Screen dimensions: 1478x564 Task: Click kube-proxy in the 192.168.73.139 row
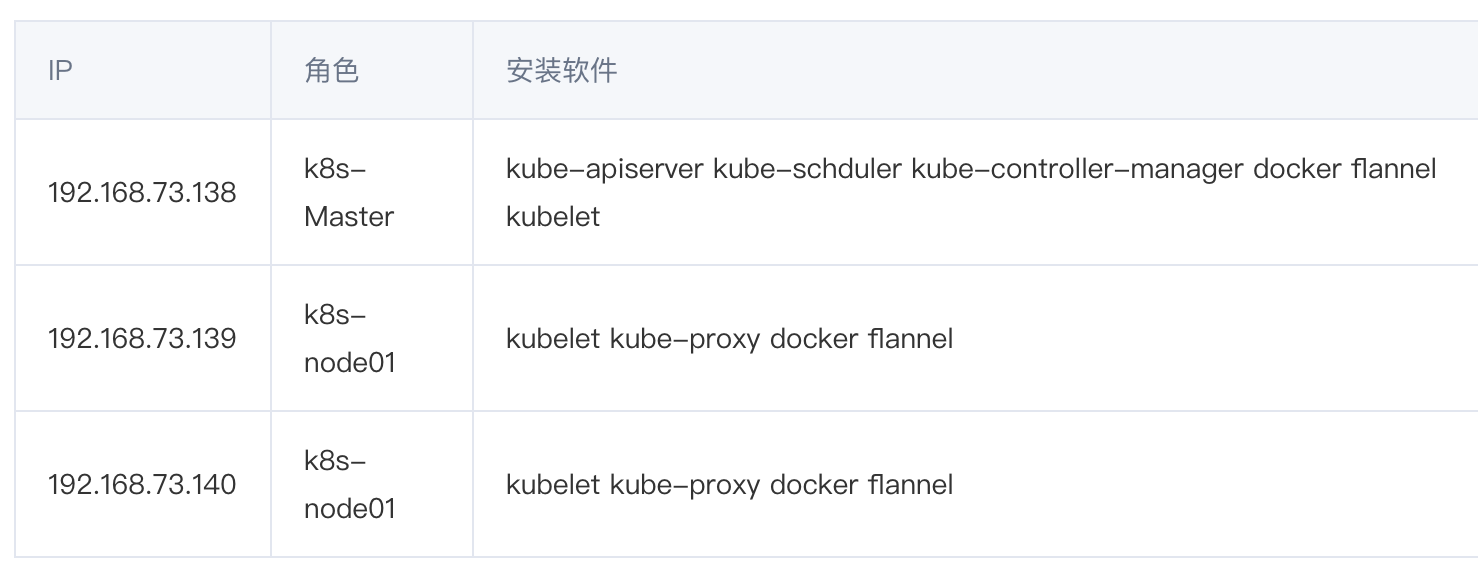685,338
